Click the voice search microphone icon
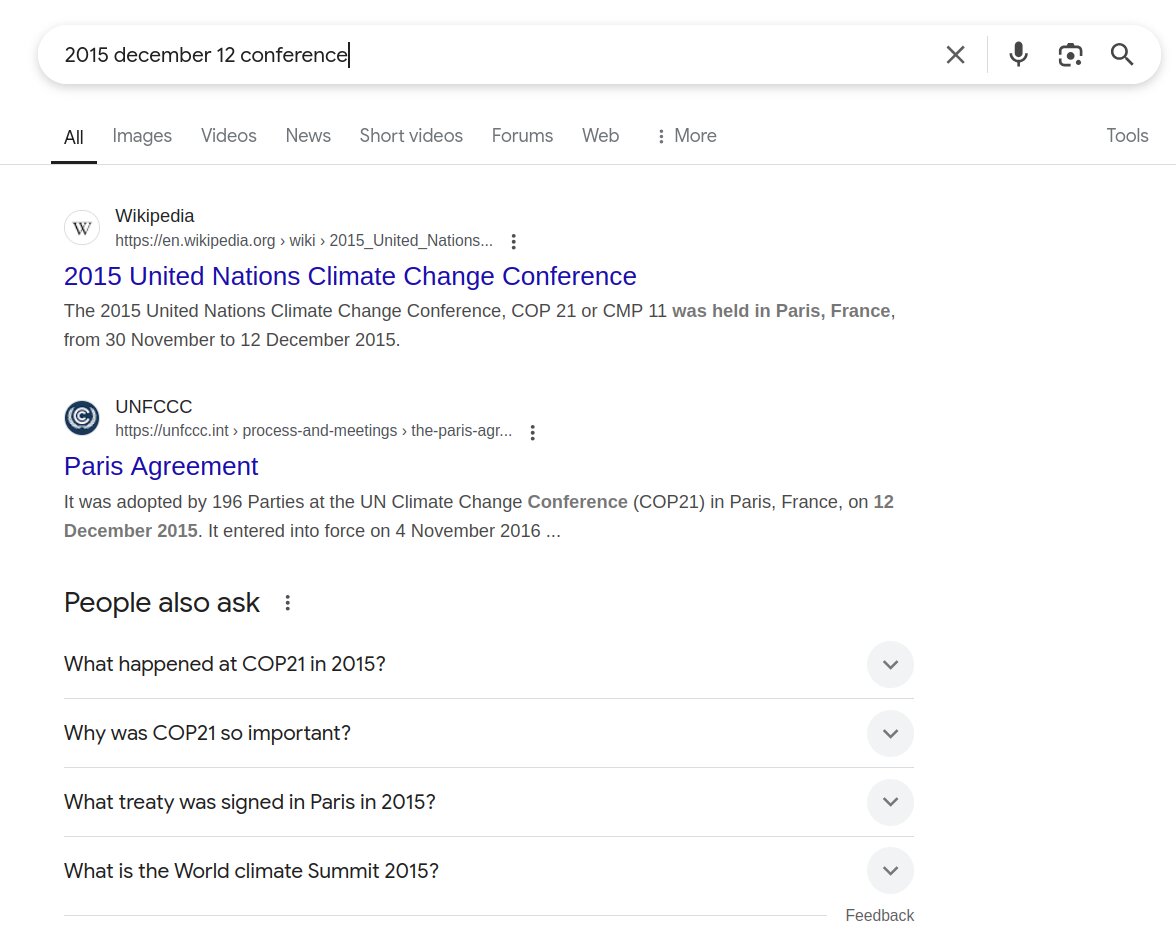This screenshot has width=1176, height=931. point(1018,55)
